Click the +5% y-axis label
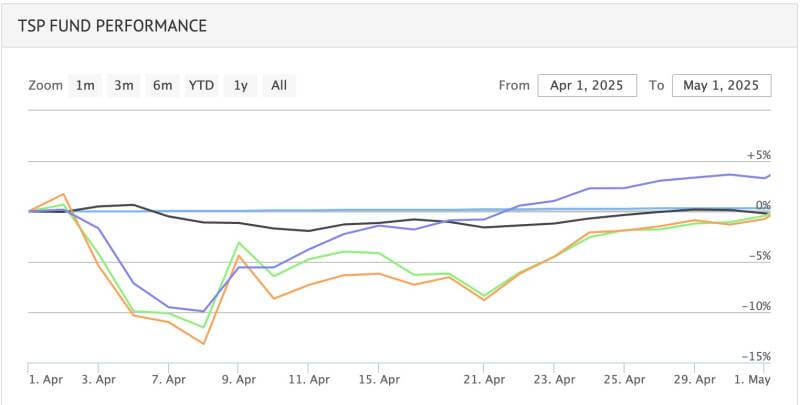The height and width of the screenshot is (405, 800). click(758, 156)
